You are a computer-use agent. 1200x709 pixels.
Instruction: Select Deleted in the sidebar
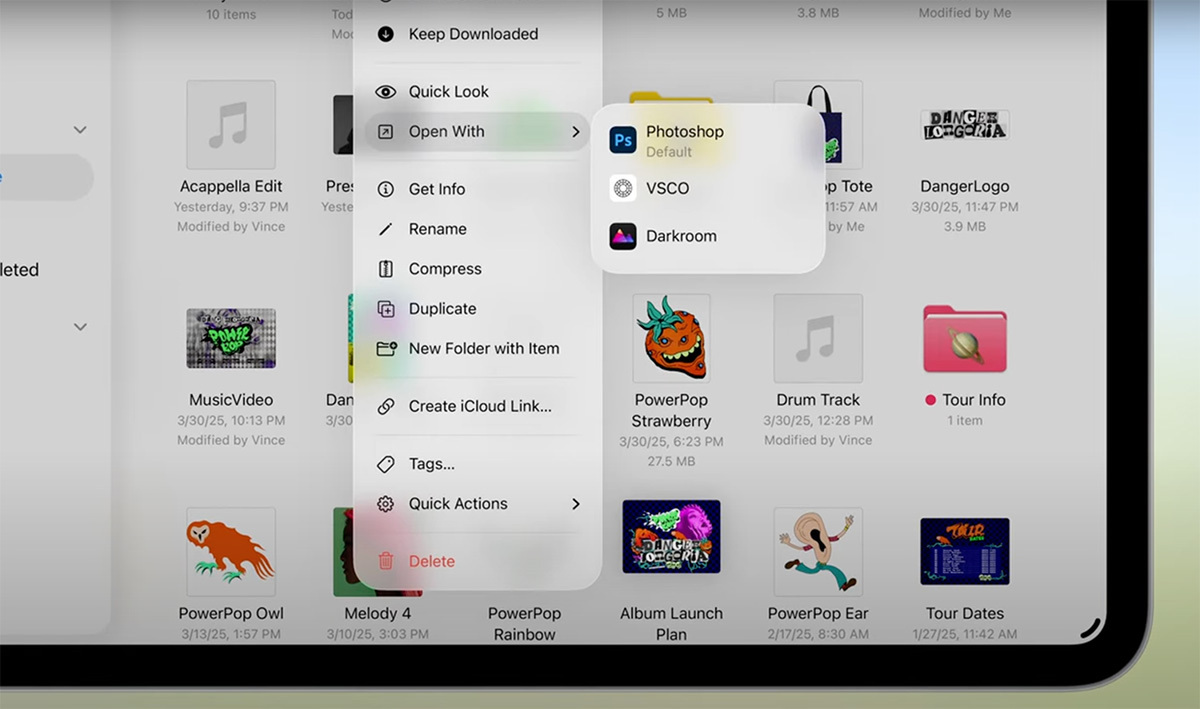point(18,269)
